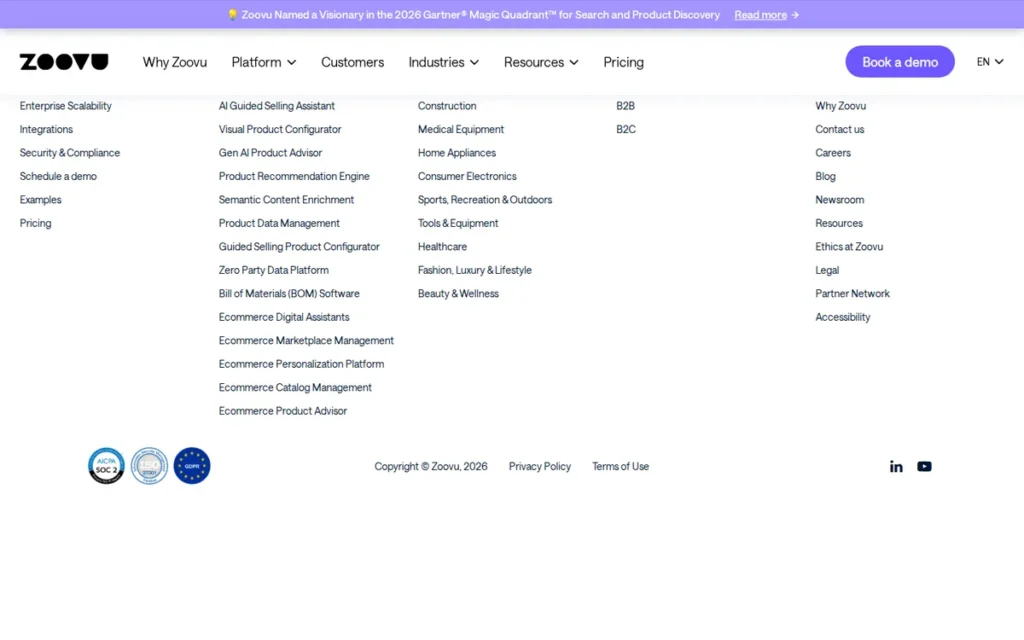
Task: Open Careers footer link
Action: pos(833,153)
